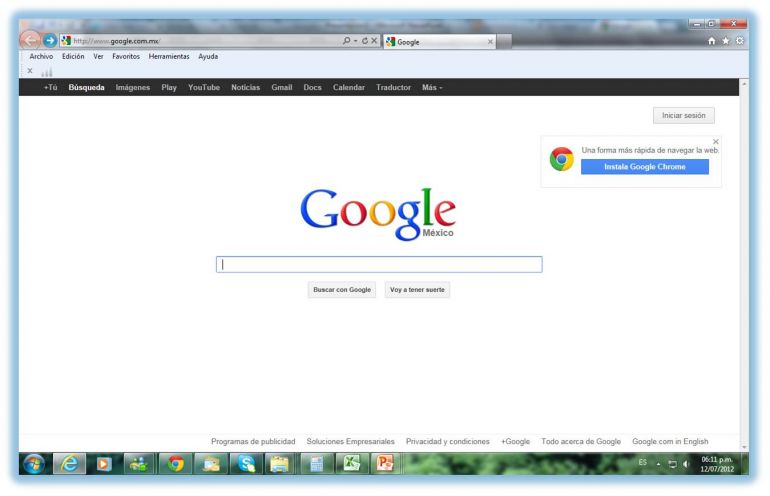This screenshot has width=770, height=496.
Task: Close the toolbar below the menu bar
Action: point(30,71)
